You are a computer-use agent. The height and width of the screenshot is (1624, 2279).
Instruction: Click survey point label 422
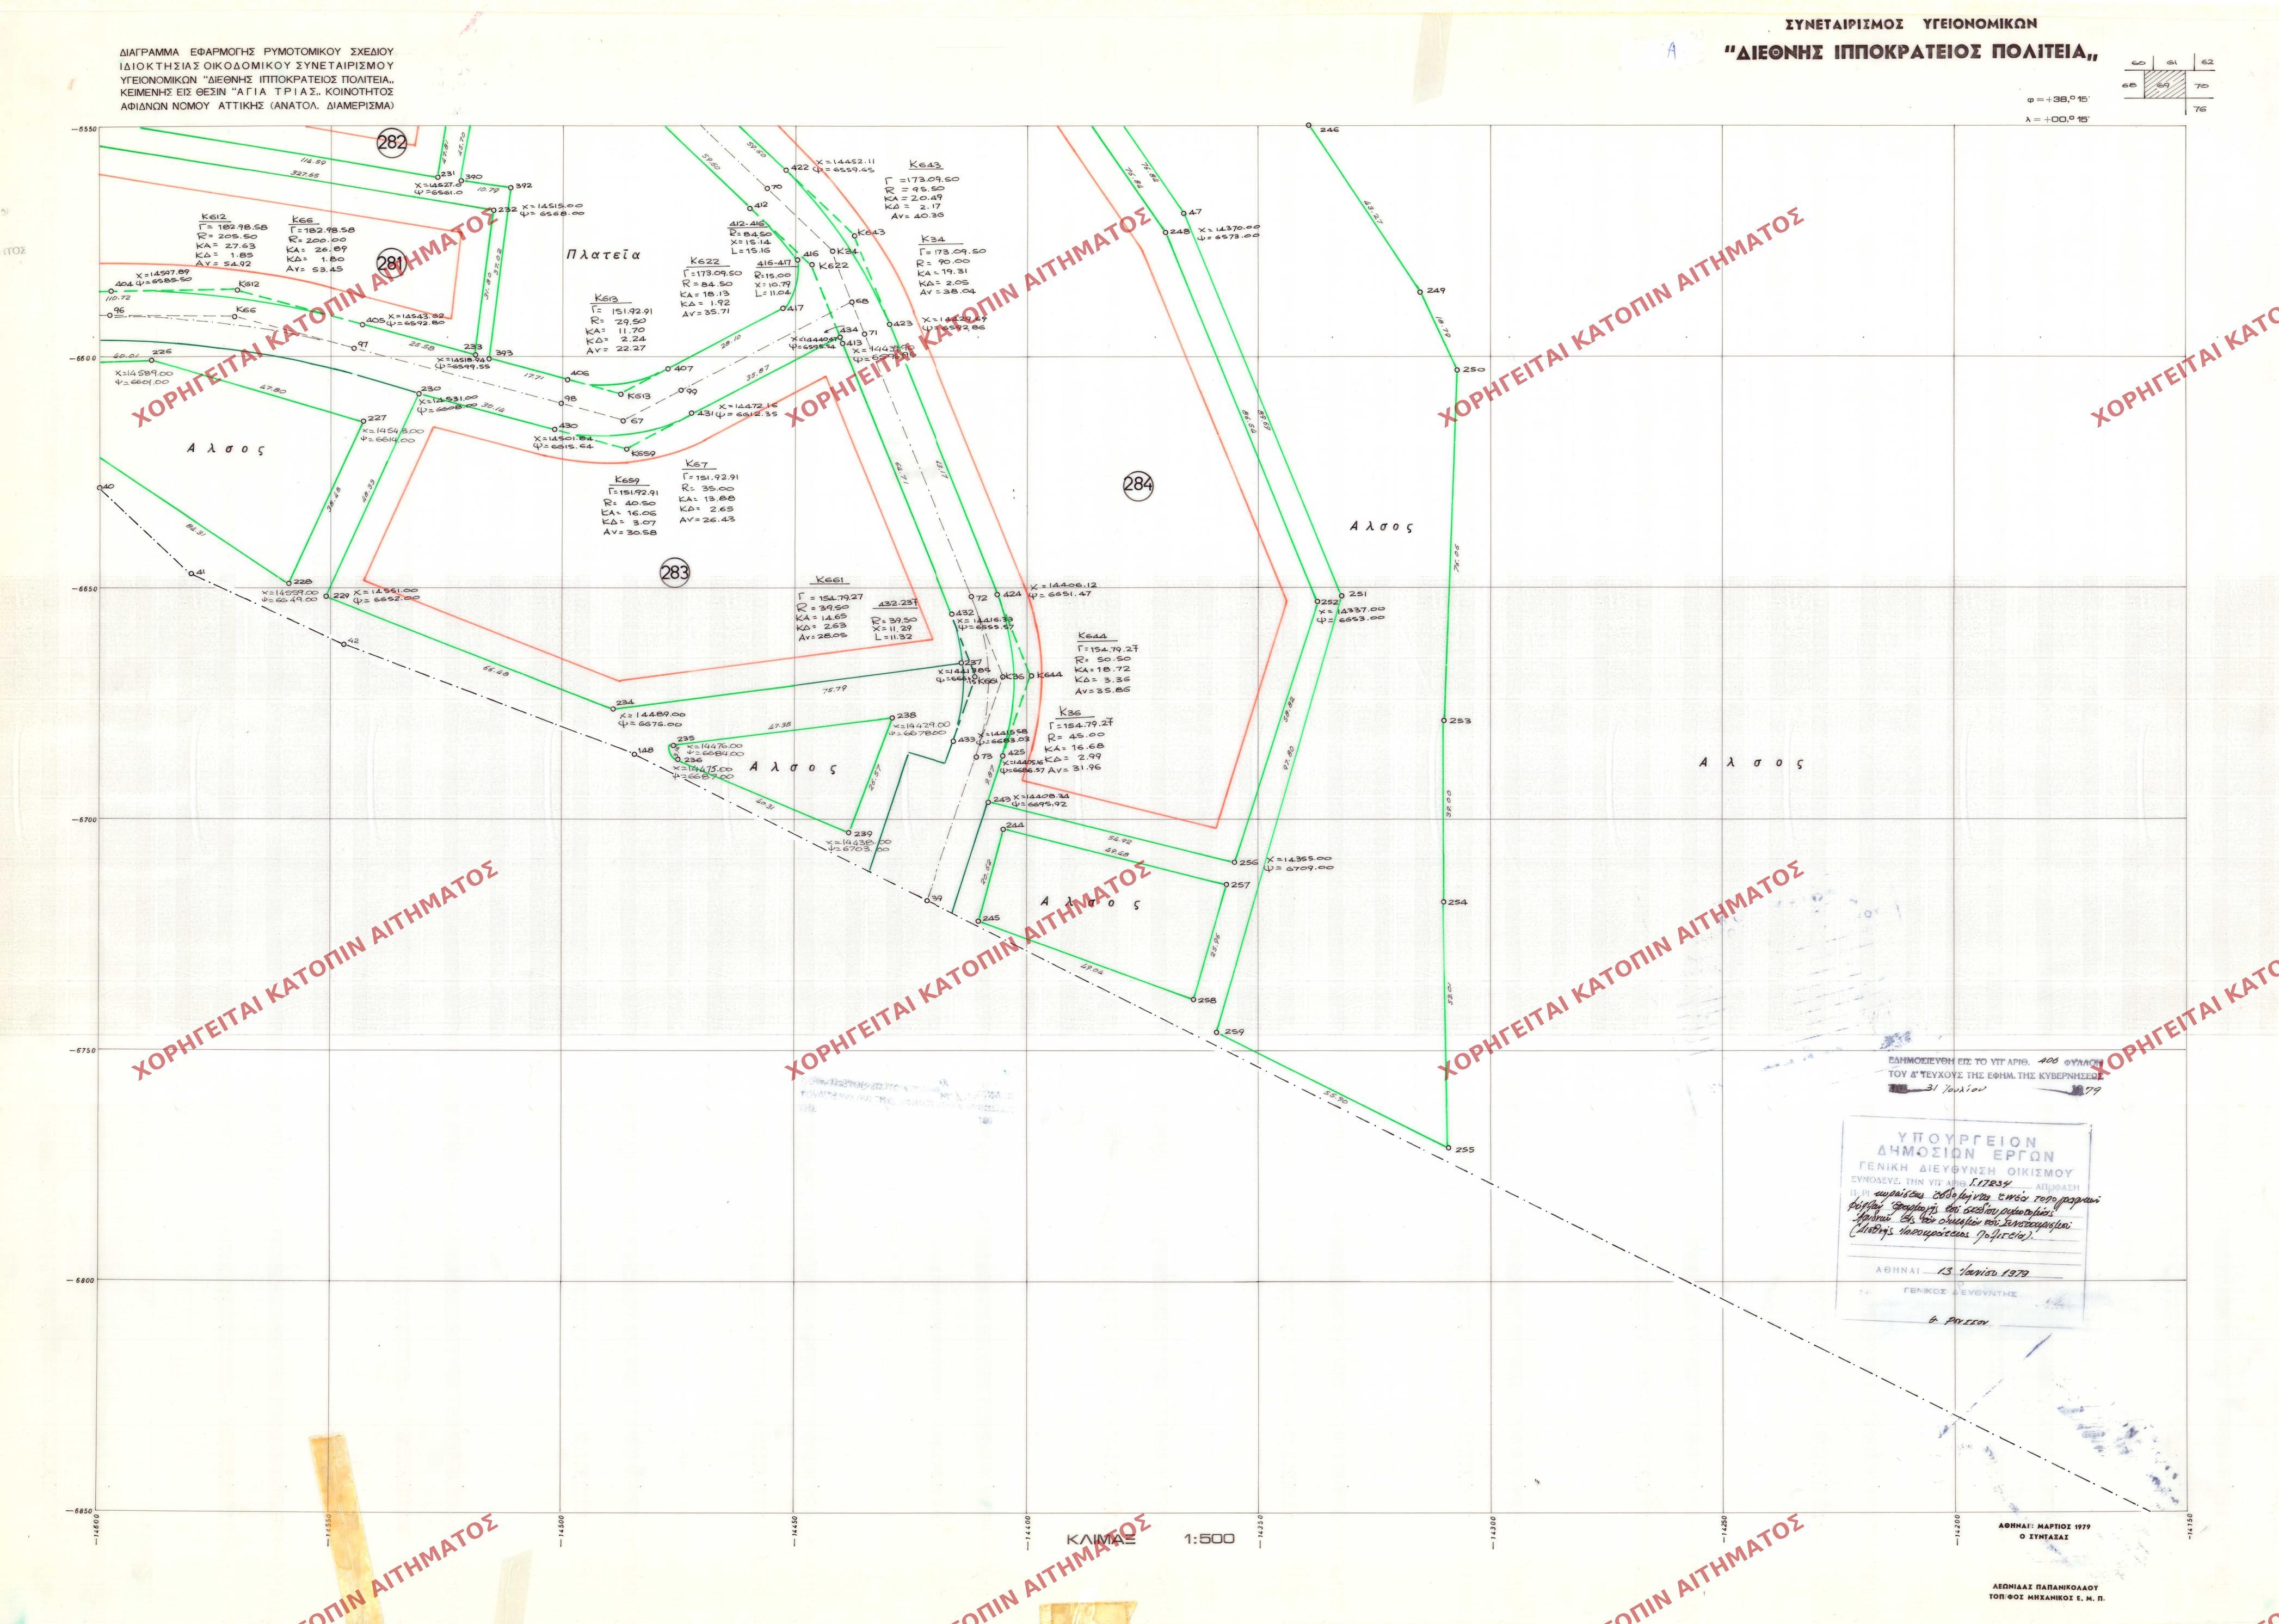(799, 168)
